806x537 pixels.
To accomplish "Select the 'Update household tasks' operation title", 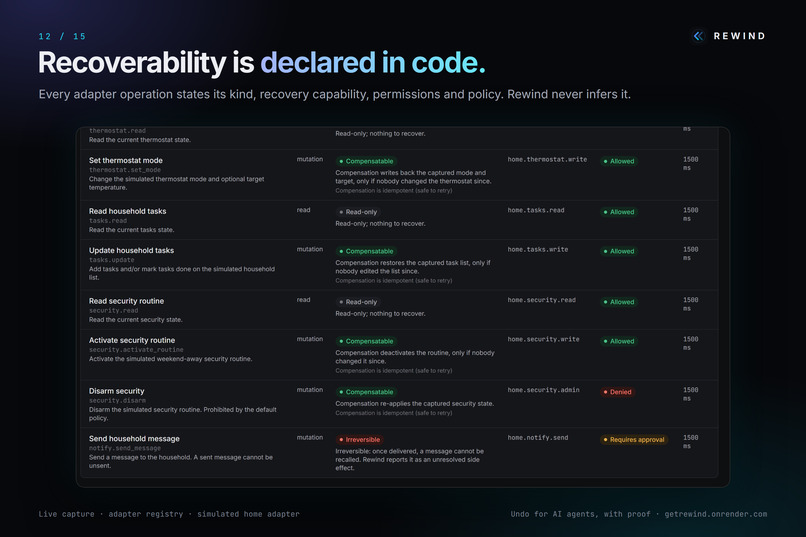I will pos(132,250).
